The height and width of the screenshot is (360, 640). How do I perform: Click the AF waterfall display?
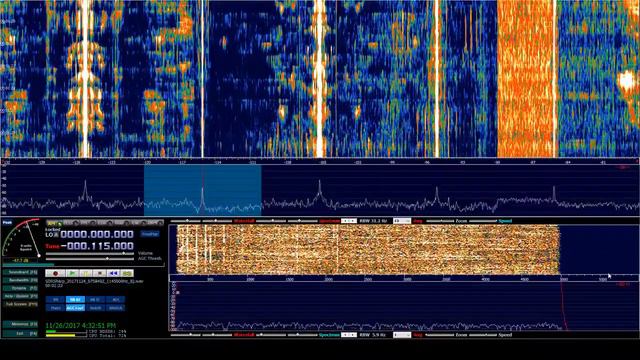click(367, 249)
